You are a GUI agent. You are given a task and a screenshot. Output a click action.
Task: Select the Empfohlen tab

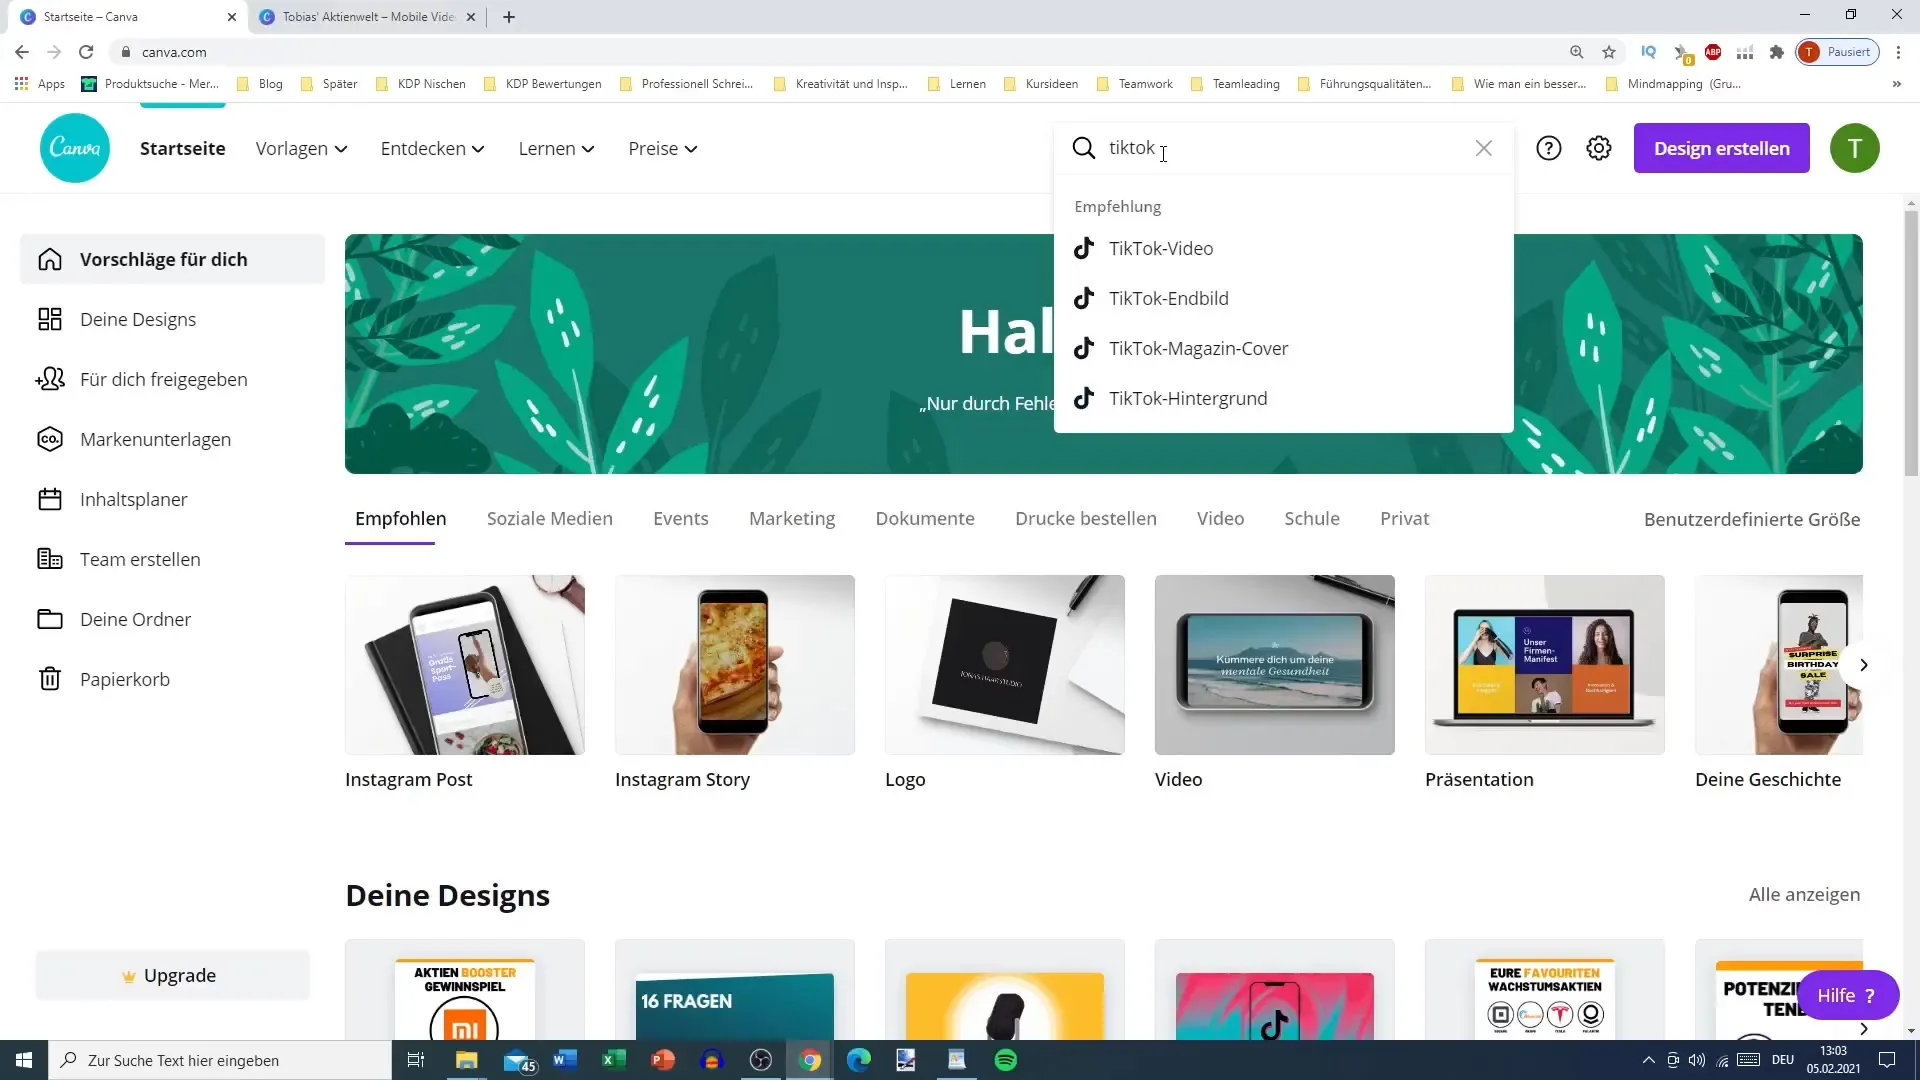(x=401, y=518)
